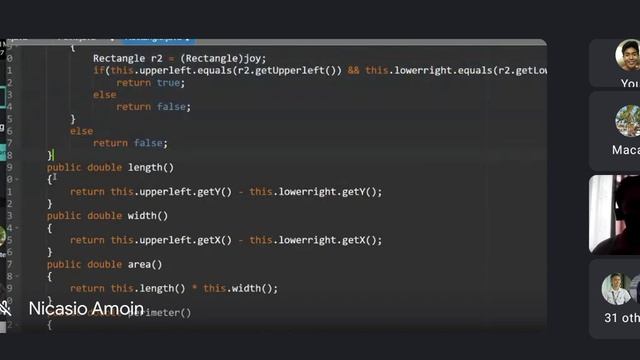This screenshot has width=640, height=360.
Task: Click the line returning upperleft.getX() minus lowerright.getX()
Action: pos(226,240)
